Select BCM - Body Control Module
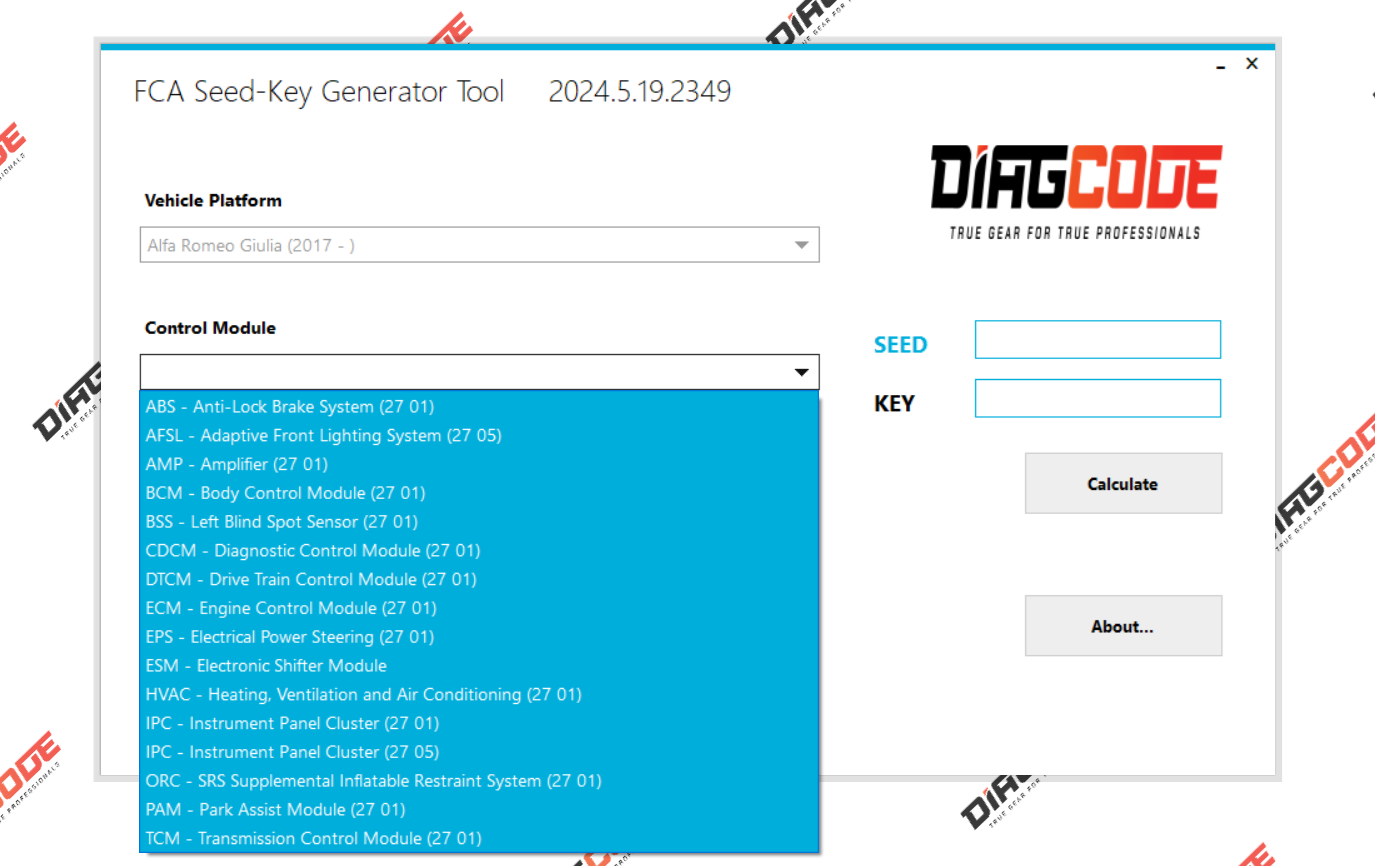The height and width of the screenshot is (866, 1375). pos(479,493)
